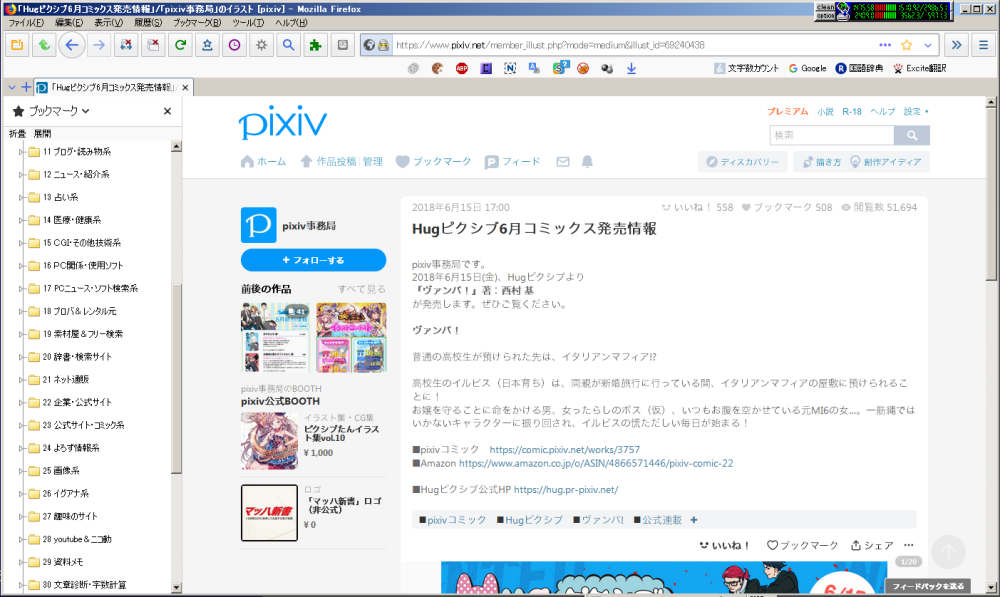
Task: Open the ファイル(F) menu
Action: 26,22
